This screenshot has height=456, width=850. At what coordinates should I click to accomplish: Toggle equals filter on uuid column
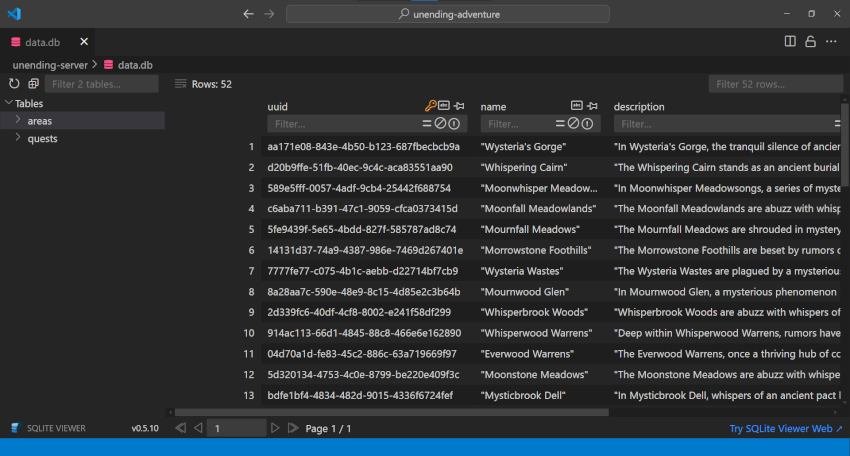(x=427, y=124)
